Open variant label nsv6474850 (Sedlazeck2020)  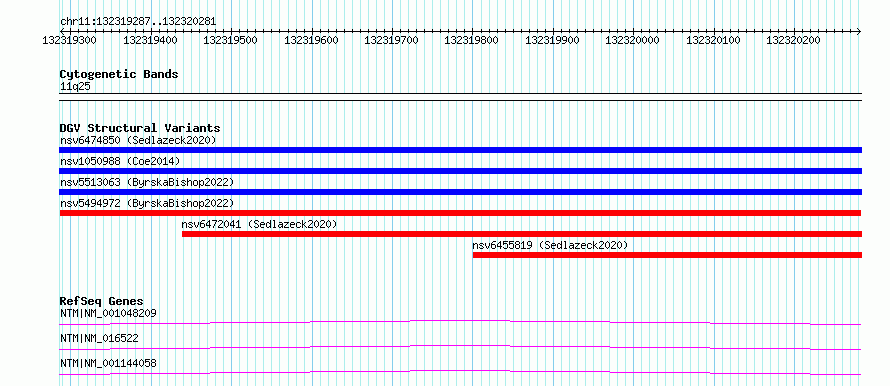pyautogui.click(x=138, y=140)
